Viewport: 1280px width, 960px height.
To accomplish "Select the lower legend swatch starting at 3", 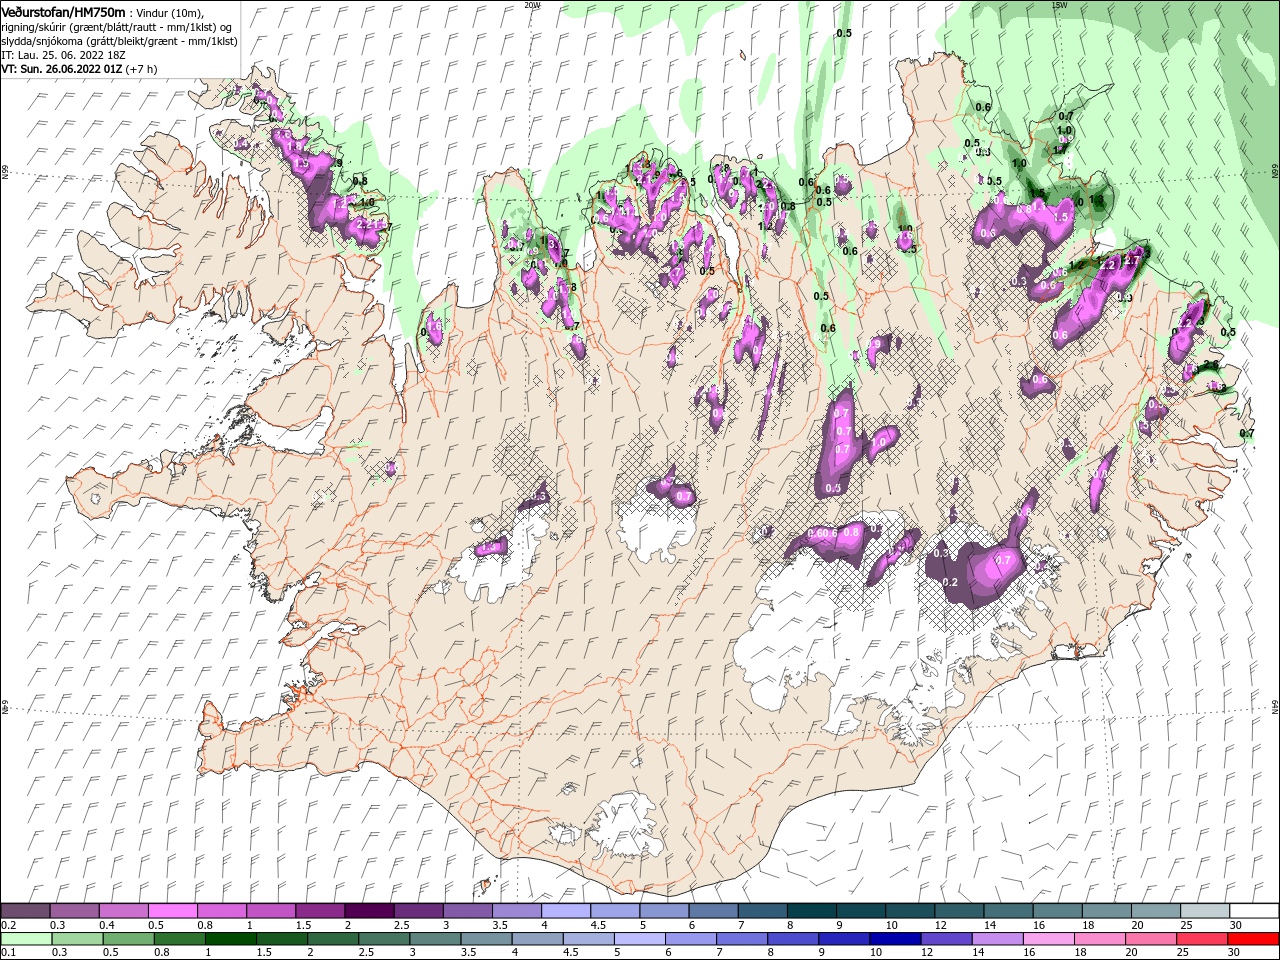I will pos(436,939).
